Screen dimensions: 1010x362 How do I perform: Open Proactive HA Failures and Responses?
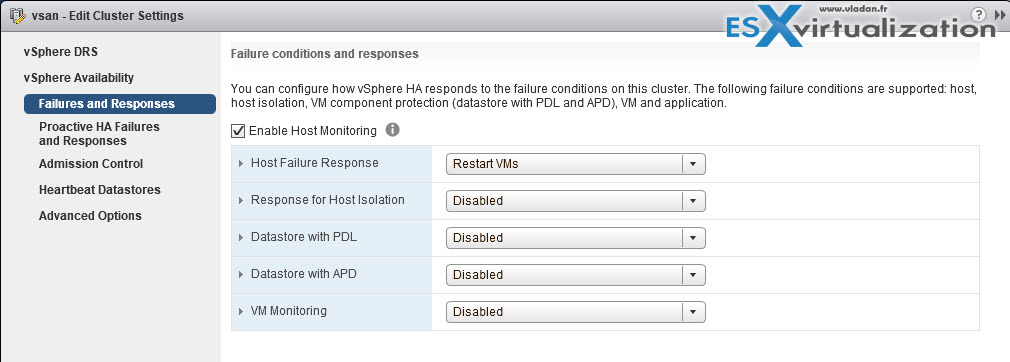coord(99,133)
